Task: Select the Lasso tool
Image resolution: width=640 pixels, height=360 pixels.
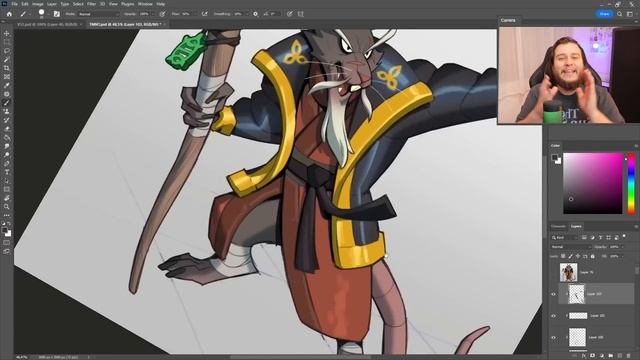Action: coord(7,51)
